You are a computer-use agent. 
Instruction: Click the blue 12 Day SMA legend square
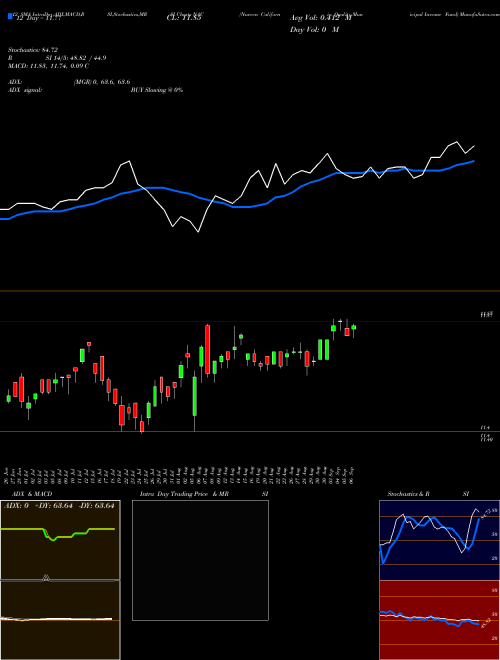pyautogui.click(x=11, y=17)
